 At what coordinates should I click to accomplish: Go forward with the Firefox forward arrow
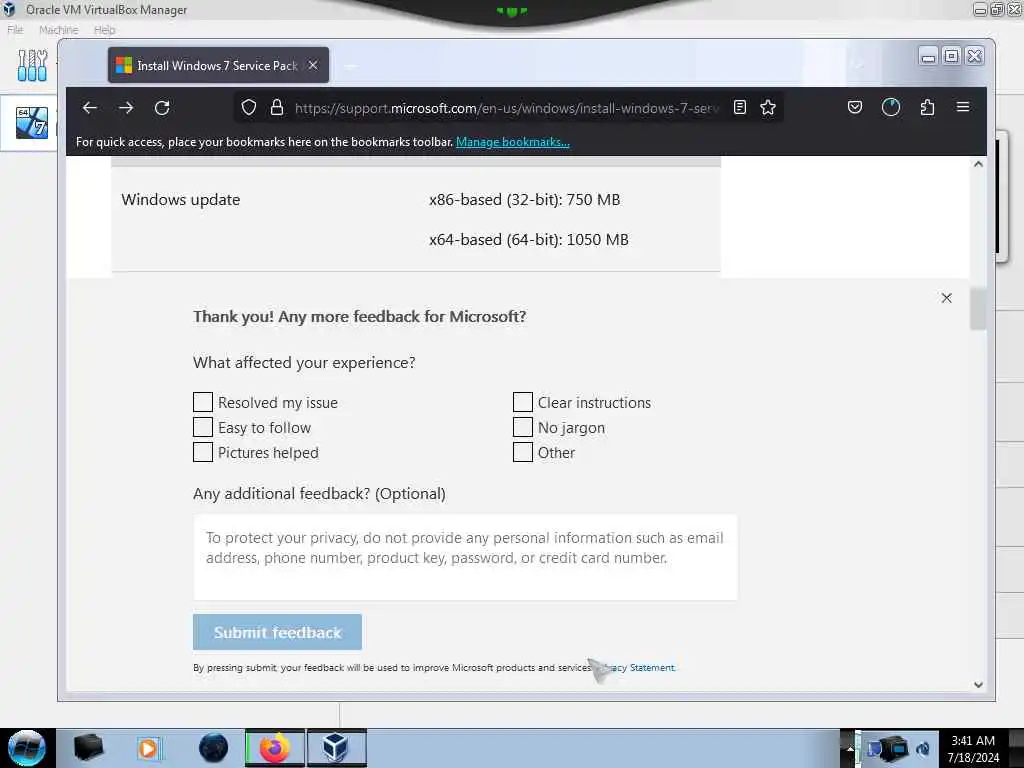(x=126, y=108)
